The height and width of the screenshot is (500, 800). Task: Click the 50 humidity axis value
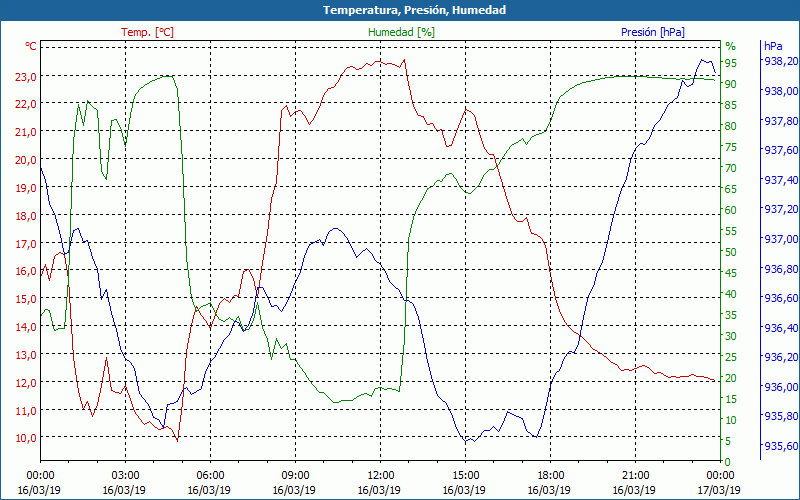click(731, 252)
